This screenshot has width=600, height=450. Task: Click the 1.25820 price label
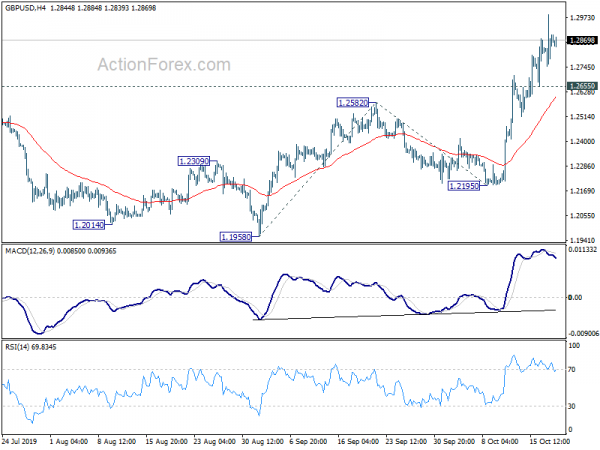pos(353,103)
